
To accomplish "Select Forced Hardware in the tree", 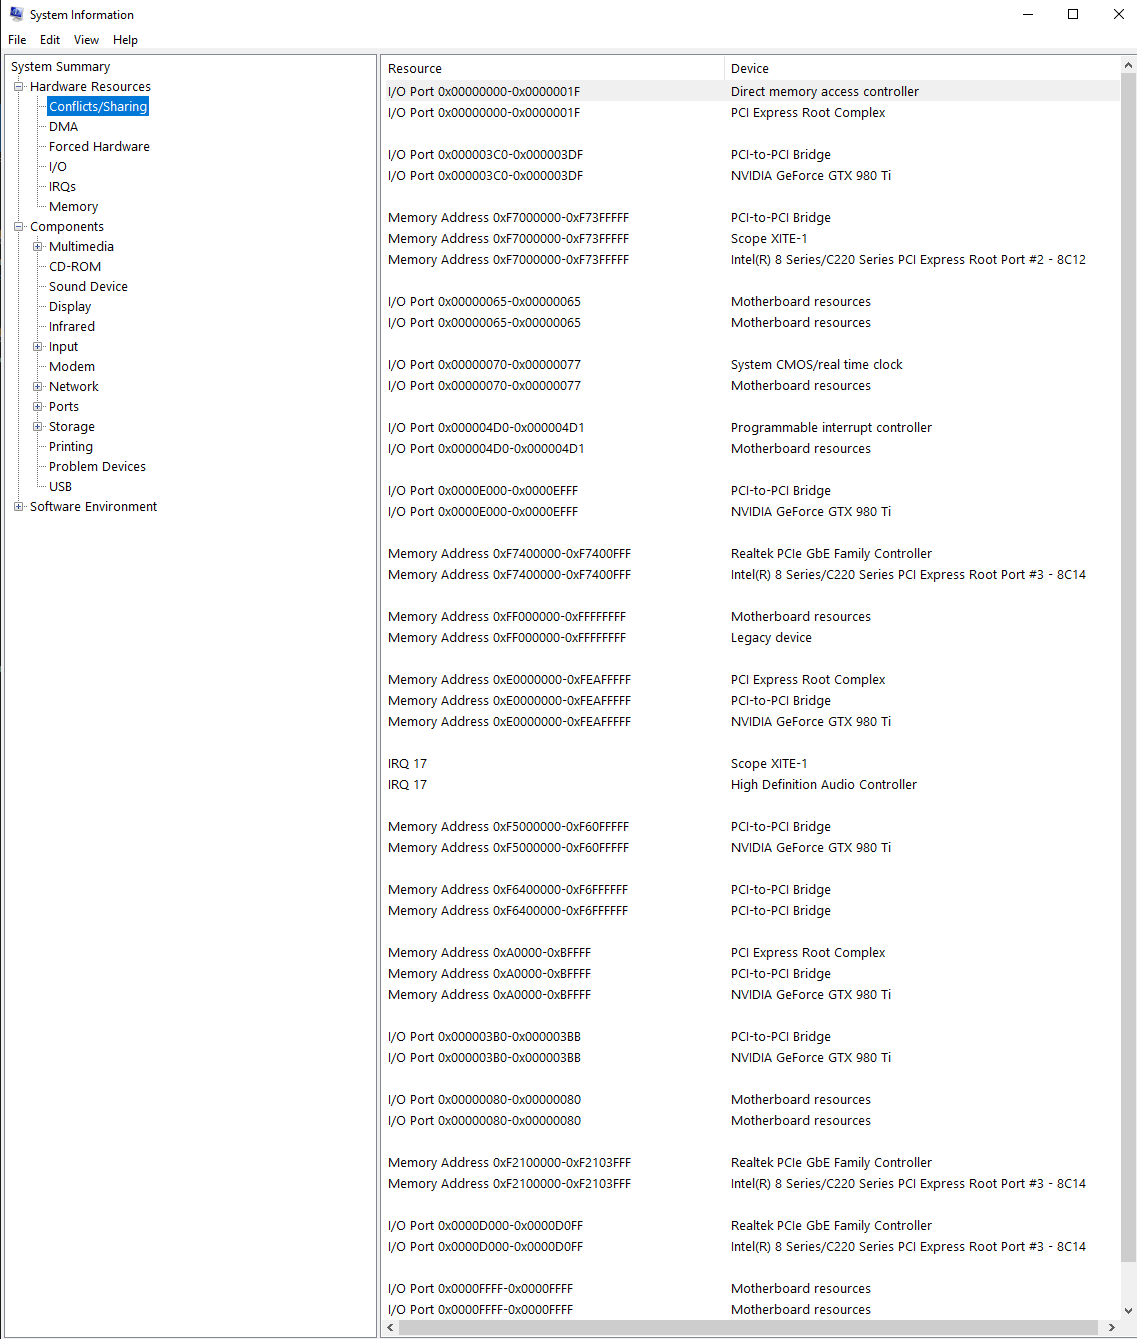I will (99, 147).
